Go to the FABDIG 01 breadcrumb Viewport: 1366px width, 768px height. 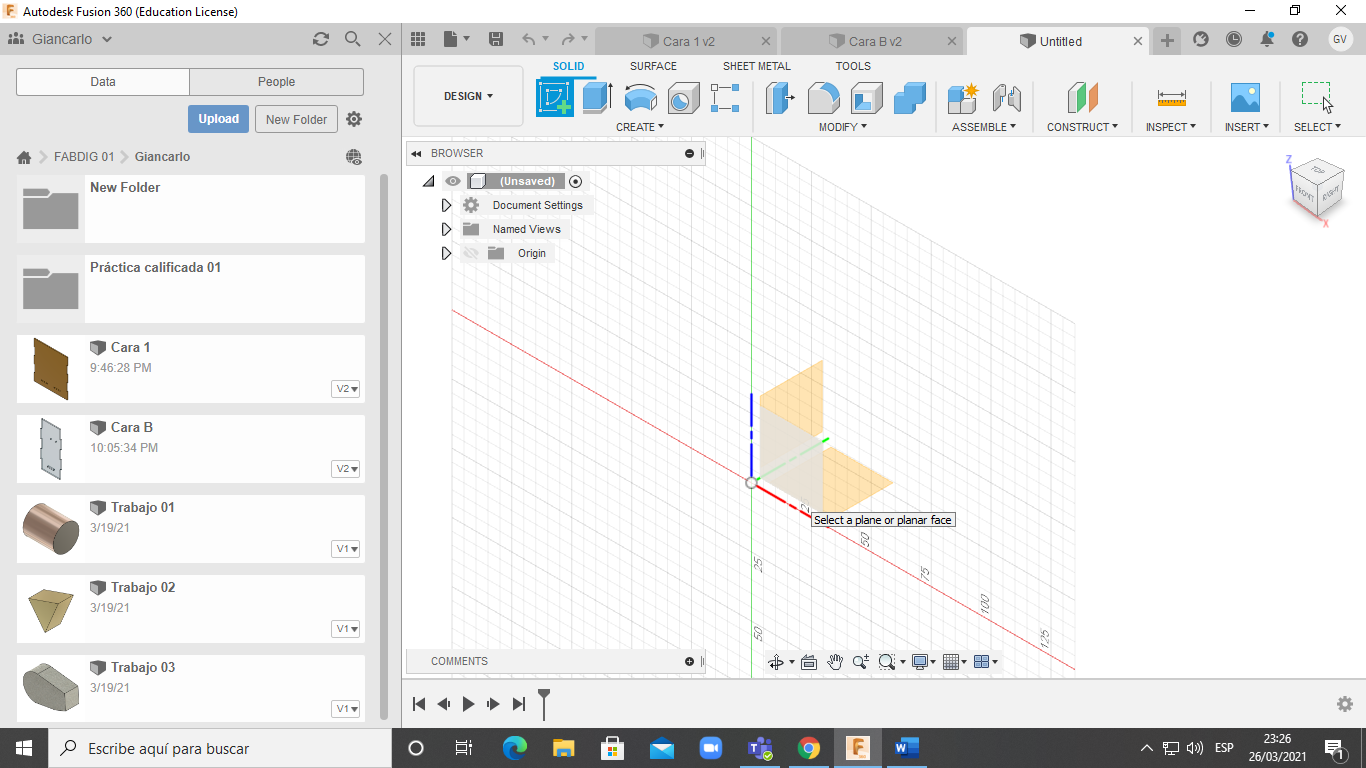pos(84,157)
